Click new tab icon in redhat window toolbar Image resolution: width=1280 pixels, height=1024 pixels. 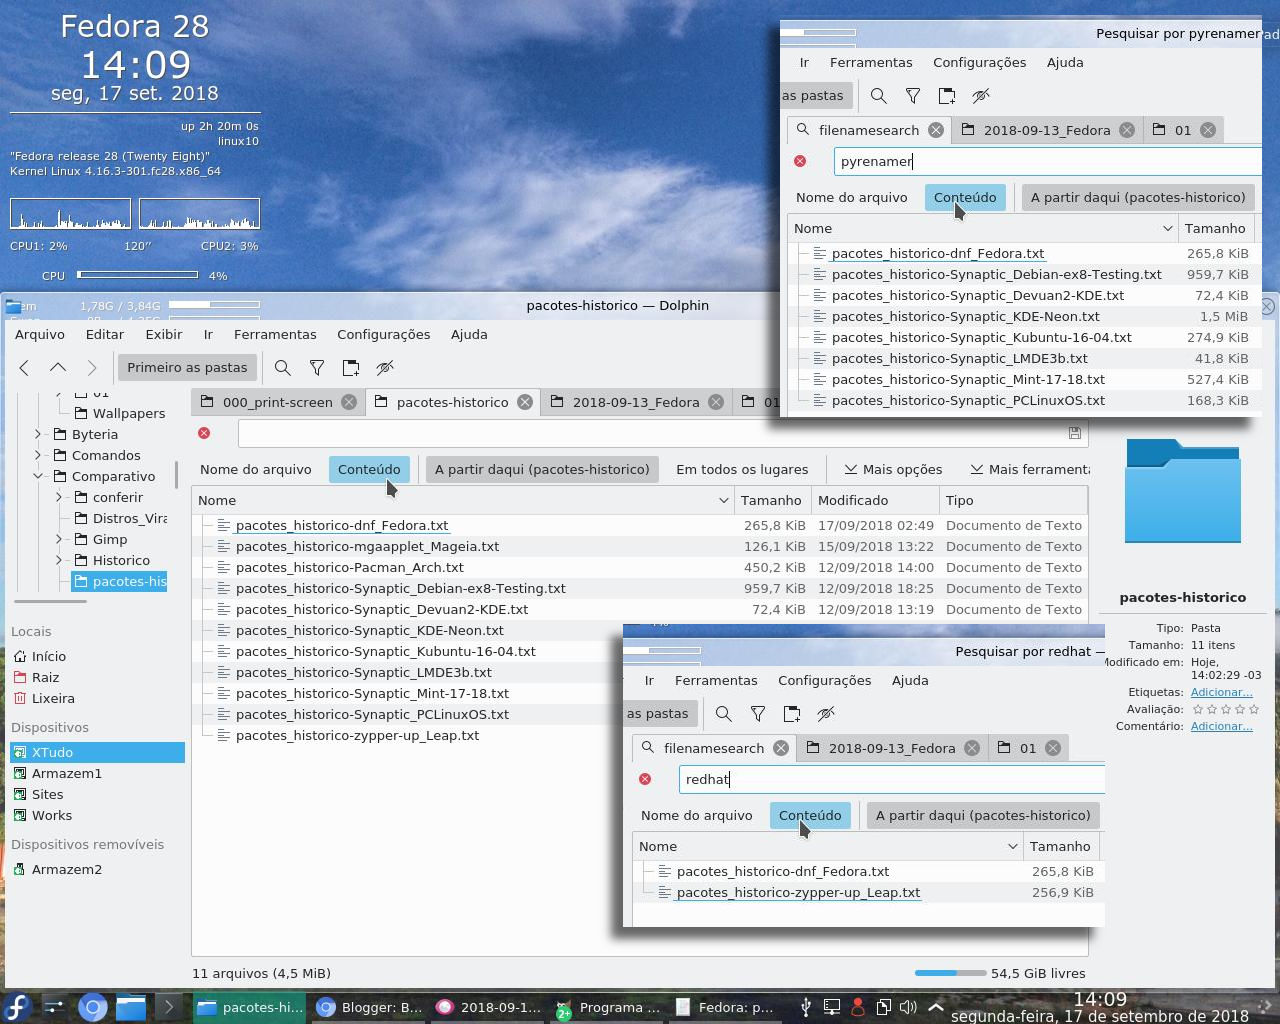[792, 714]
